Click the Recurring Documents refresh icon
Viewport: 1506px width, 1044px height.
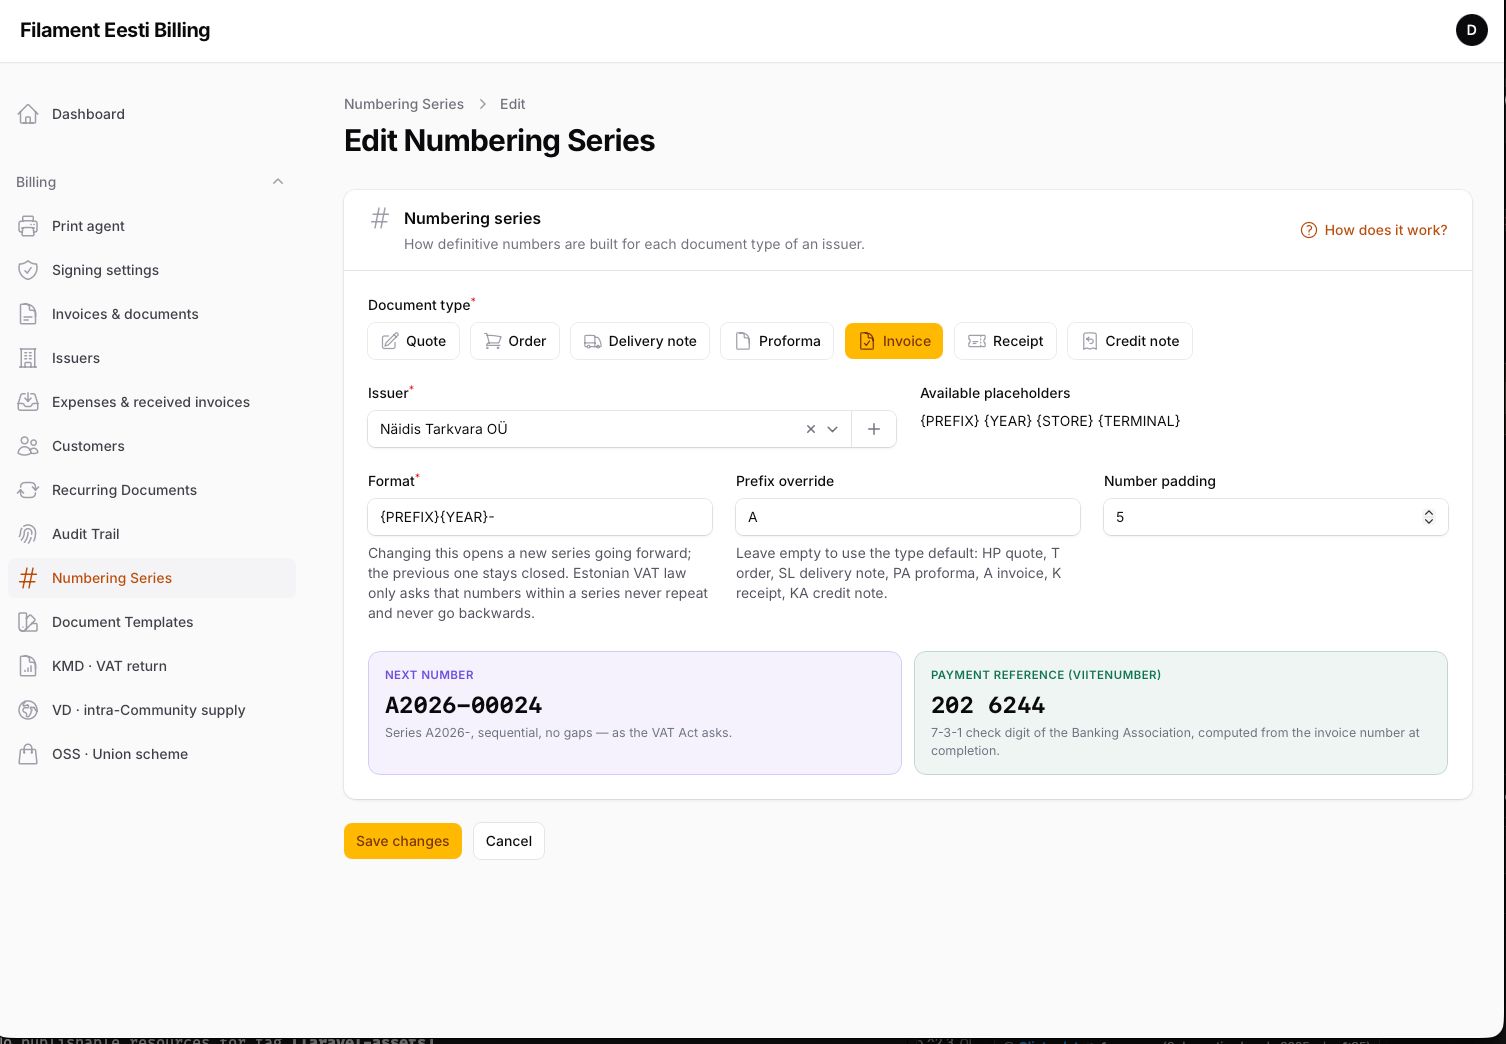28,490
